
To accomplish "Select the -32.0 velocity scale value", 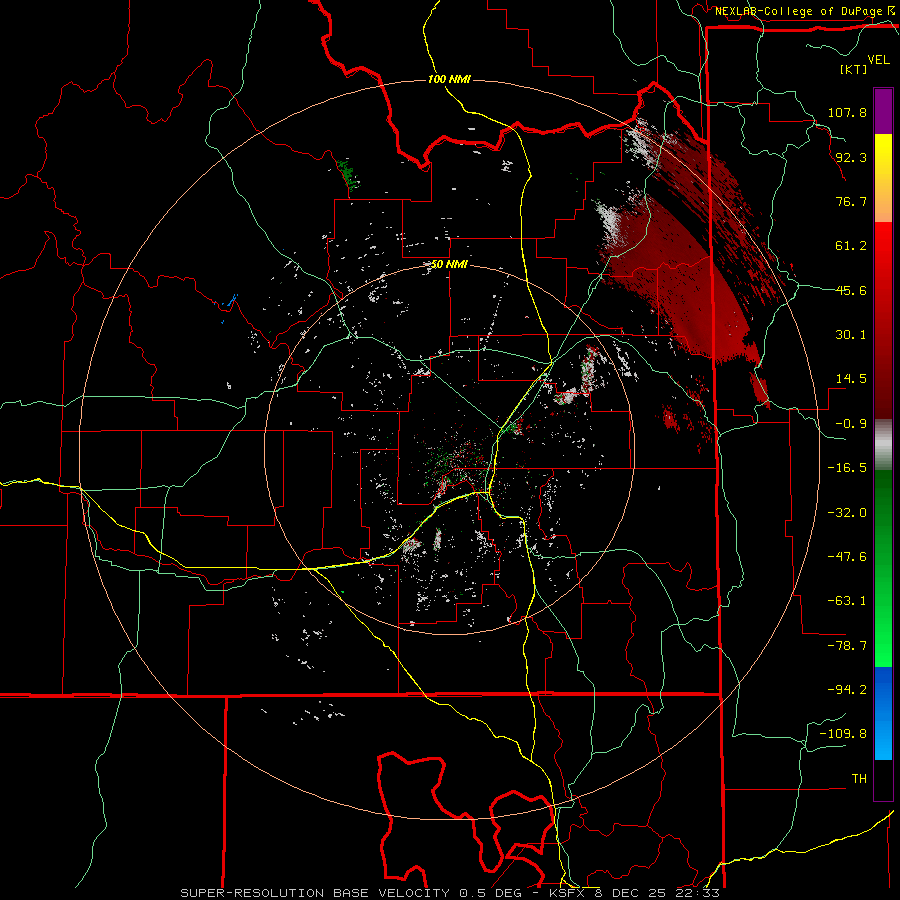I will (x=847, y=513).
